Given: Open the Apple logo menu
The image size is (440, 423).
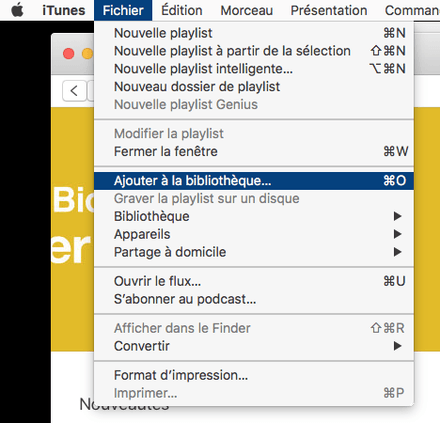Looking at the screenshot, I should [x=17, y=10].
